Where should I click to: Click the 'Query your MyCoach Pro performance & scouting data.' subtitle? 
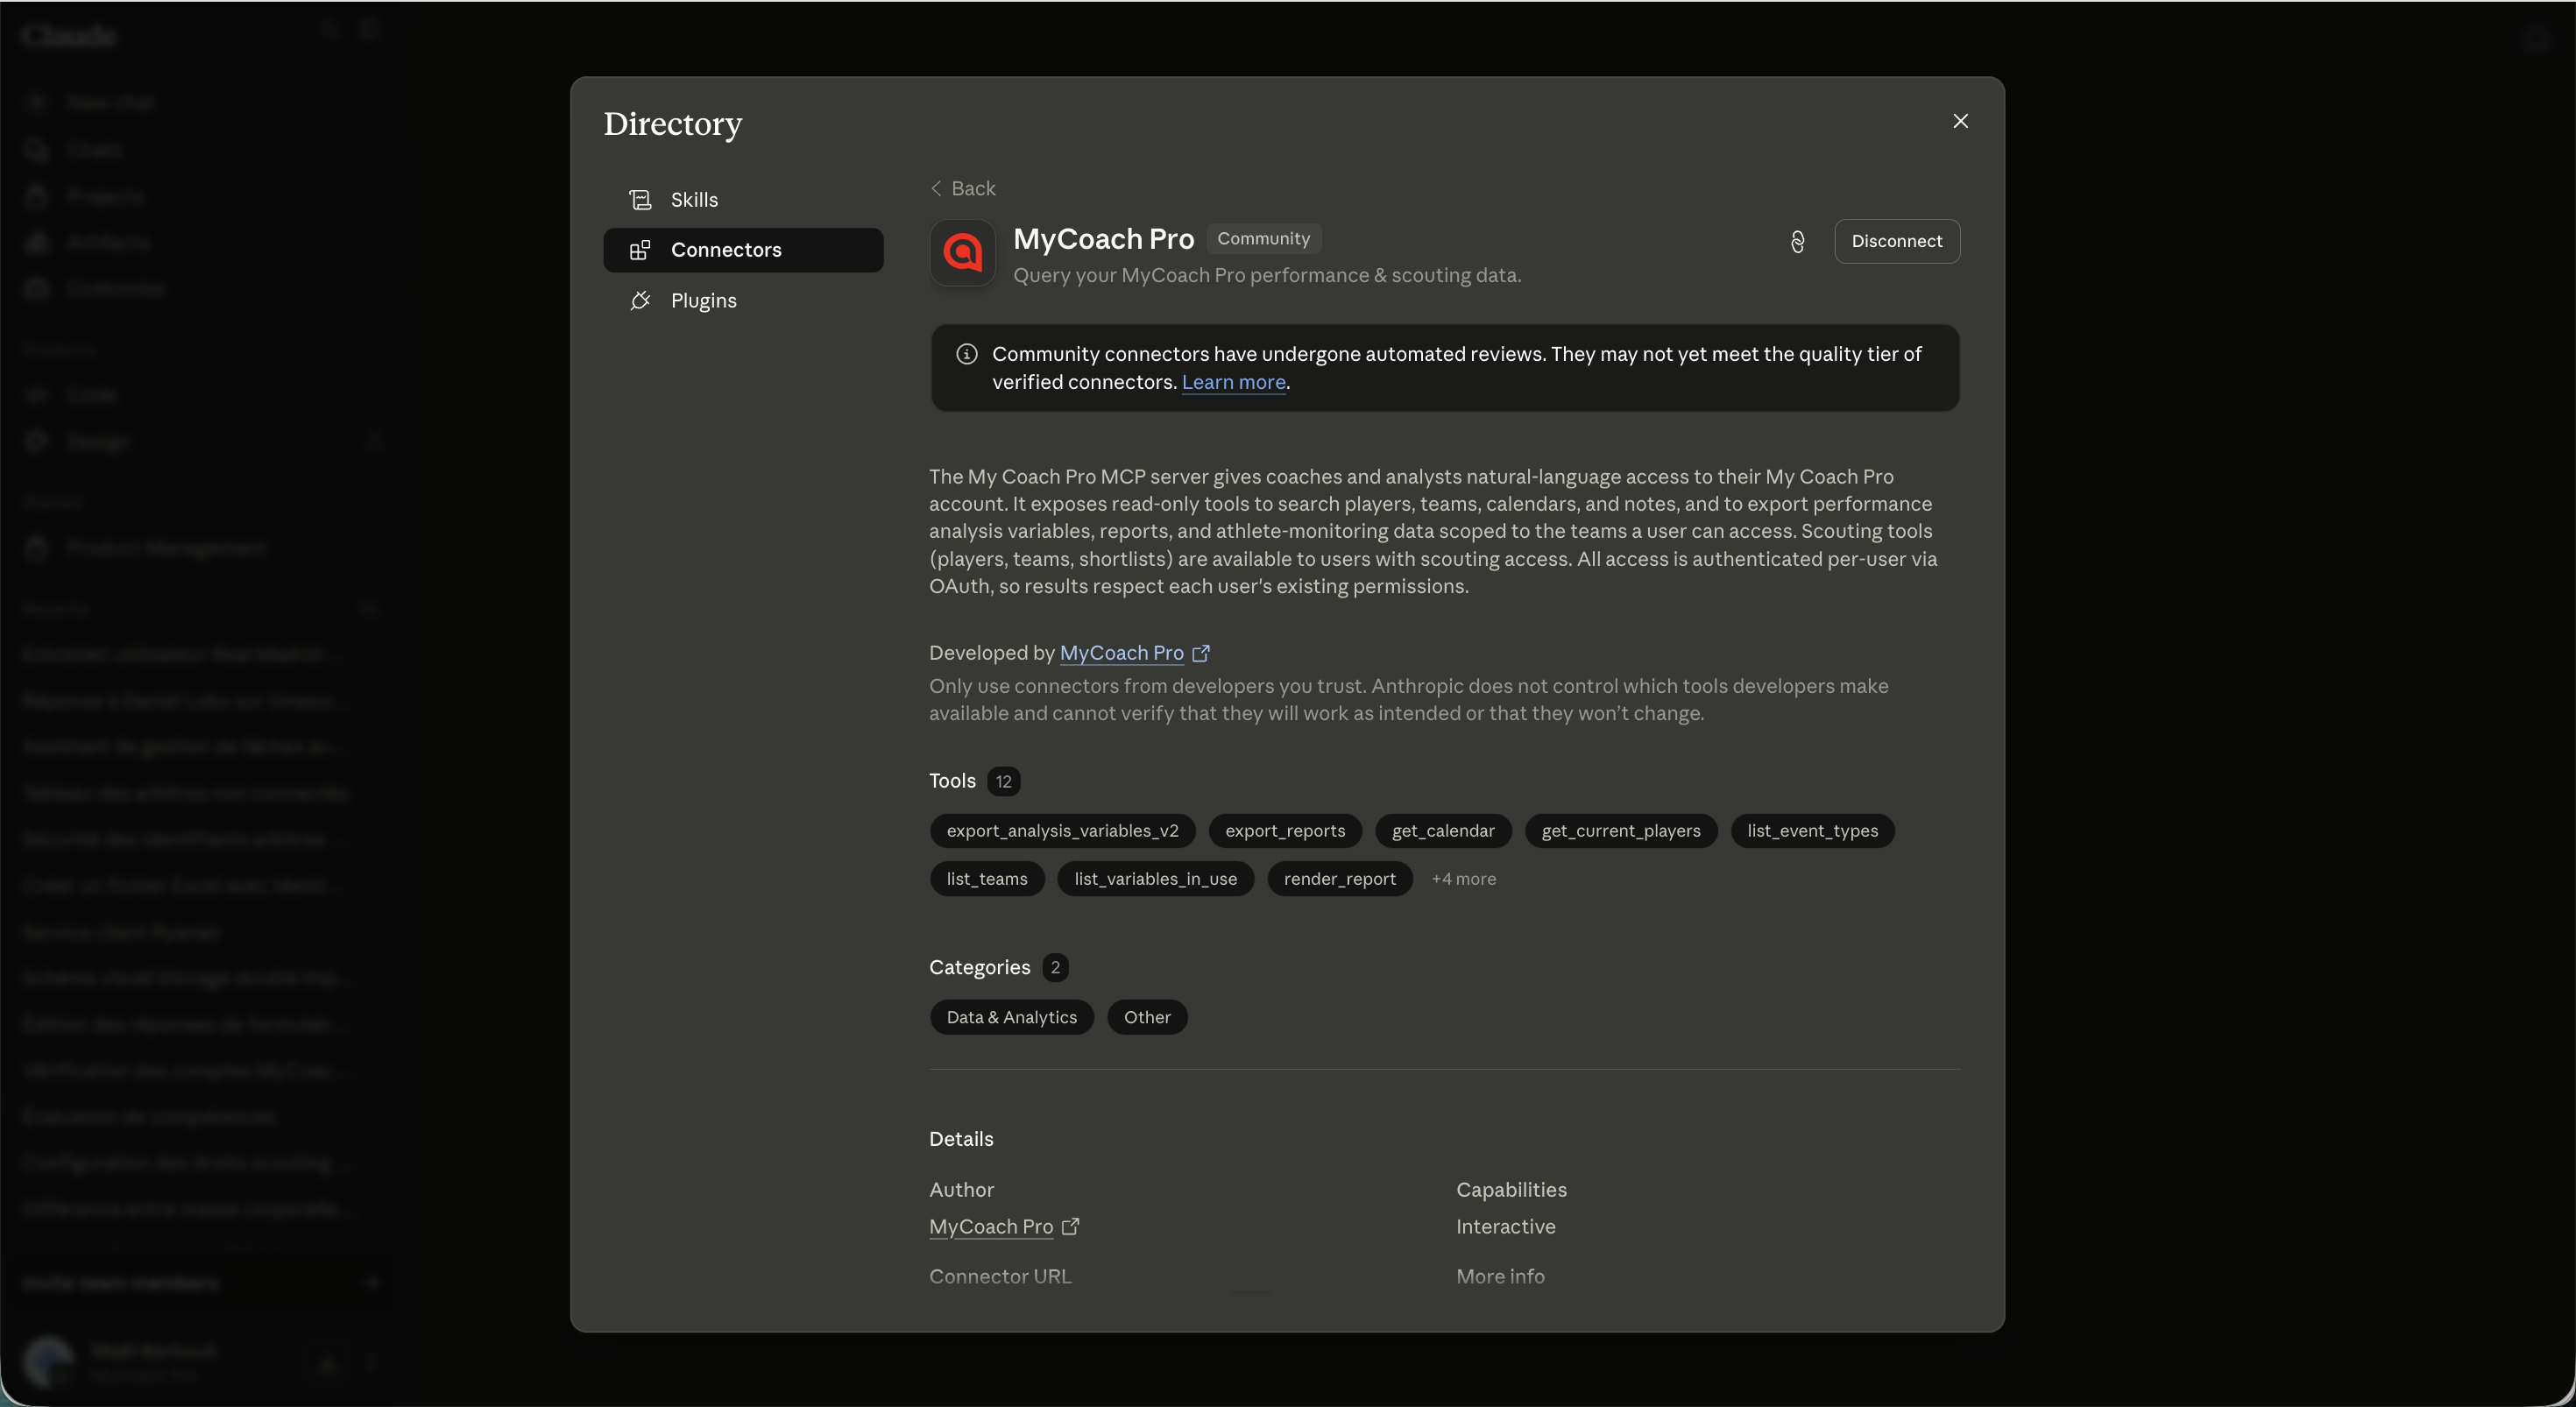pos(1267,275)
